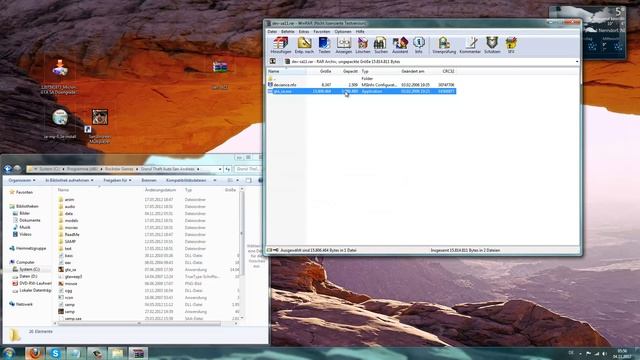The height and width of the screenshot is (360, 640).
Task: Select Dokumente in navigation pane
Action: [x=29, y=220]
